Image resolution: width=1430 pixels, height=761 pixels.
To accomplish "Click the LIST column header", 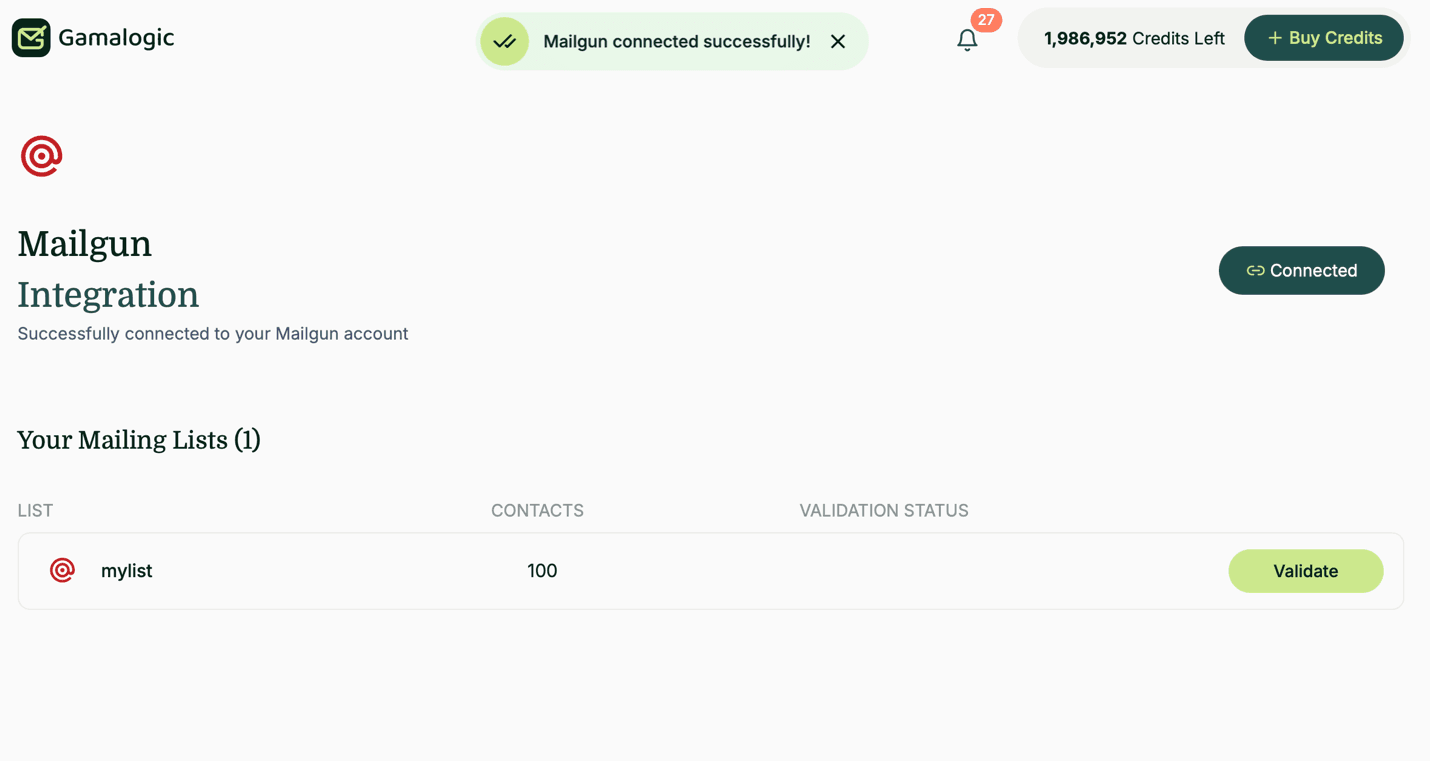I will pyautogui.click(x=35, y=511).
